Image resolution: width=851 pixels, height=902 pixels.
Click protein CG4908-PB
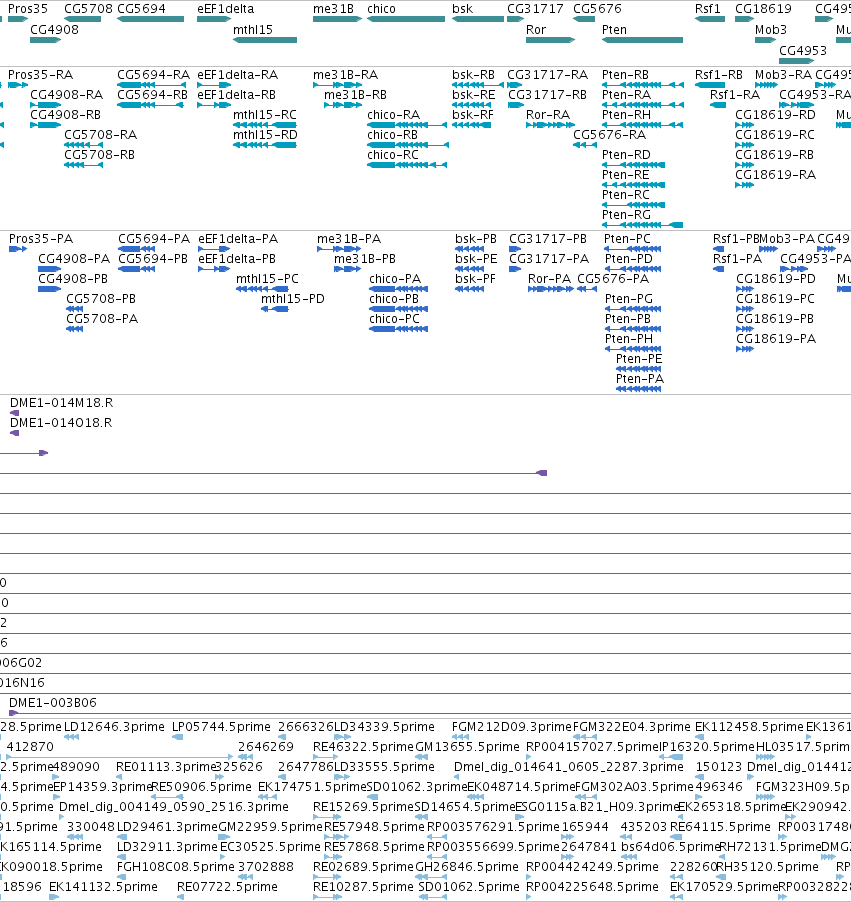tap(73, 279)
